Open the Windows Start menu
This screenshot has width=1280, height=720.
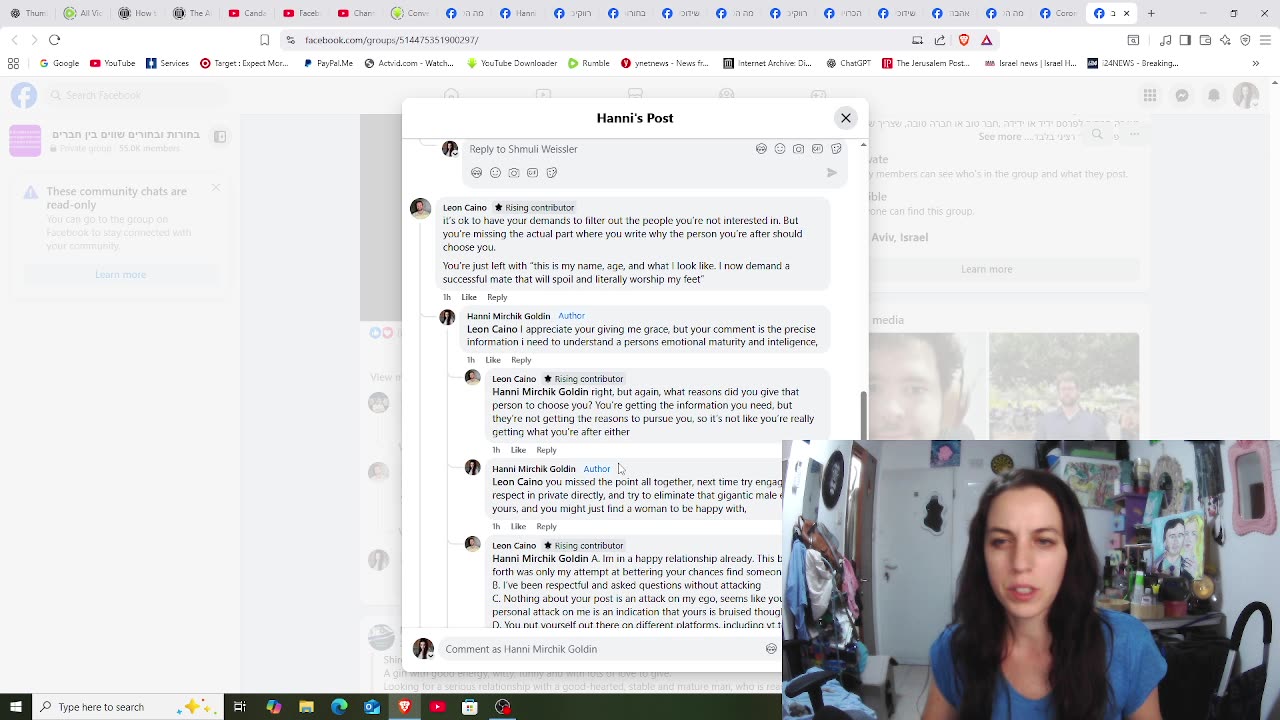15,707
